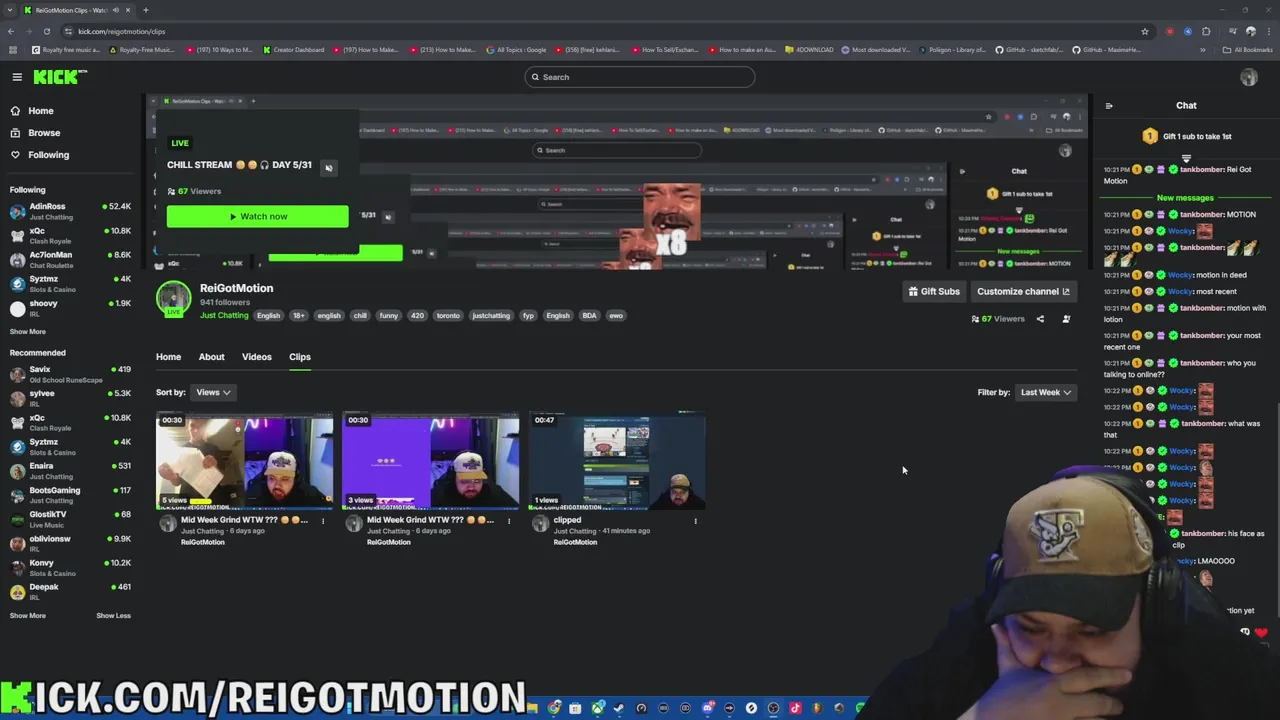Click the browser back arrow

11,31
